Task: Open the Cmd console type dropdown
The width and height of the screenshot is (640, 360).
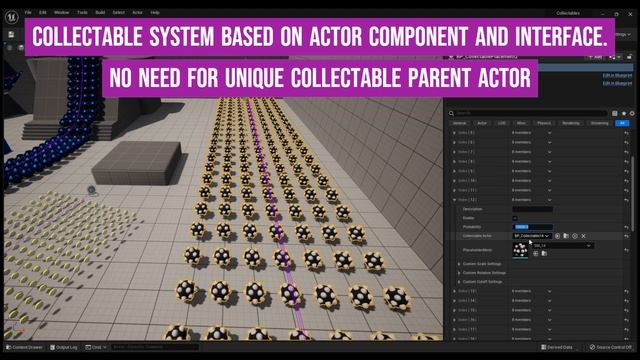Action: tap(96, 347)
